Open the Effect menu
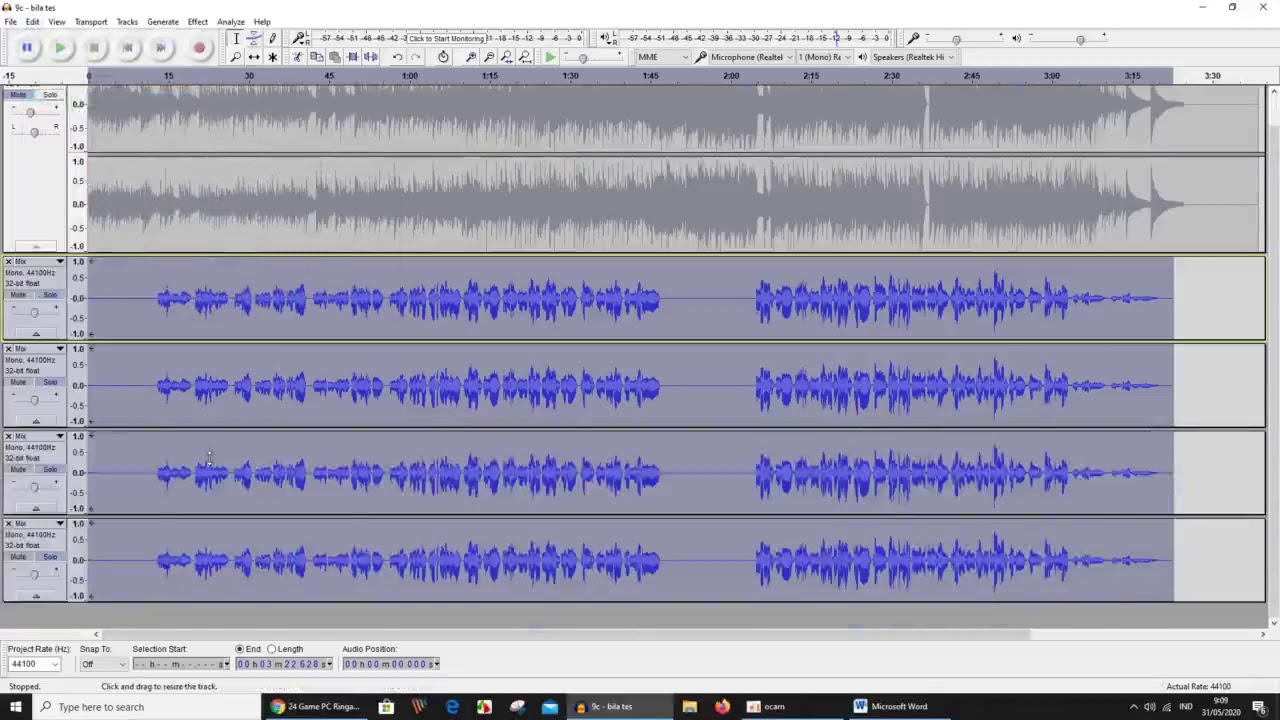 pyautogui.click(x=198, y=22)
